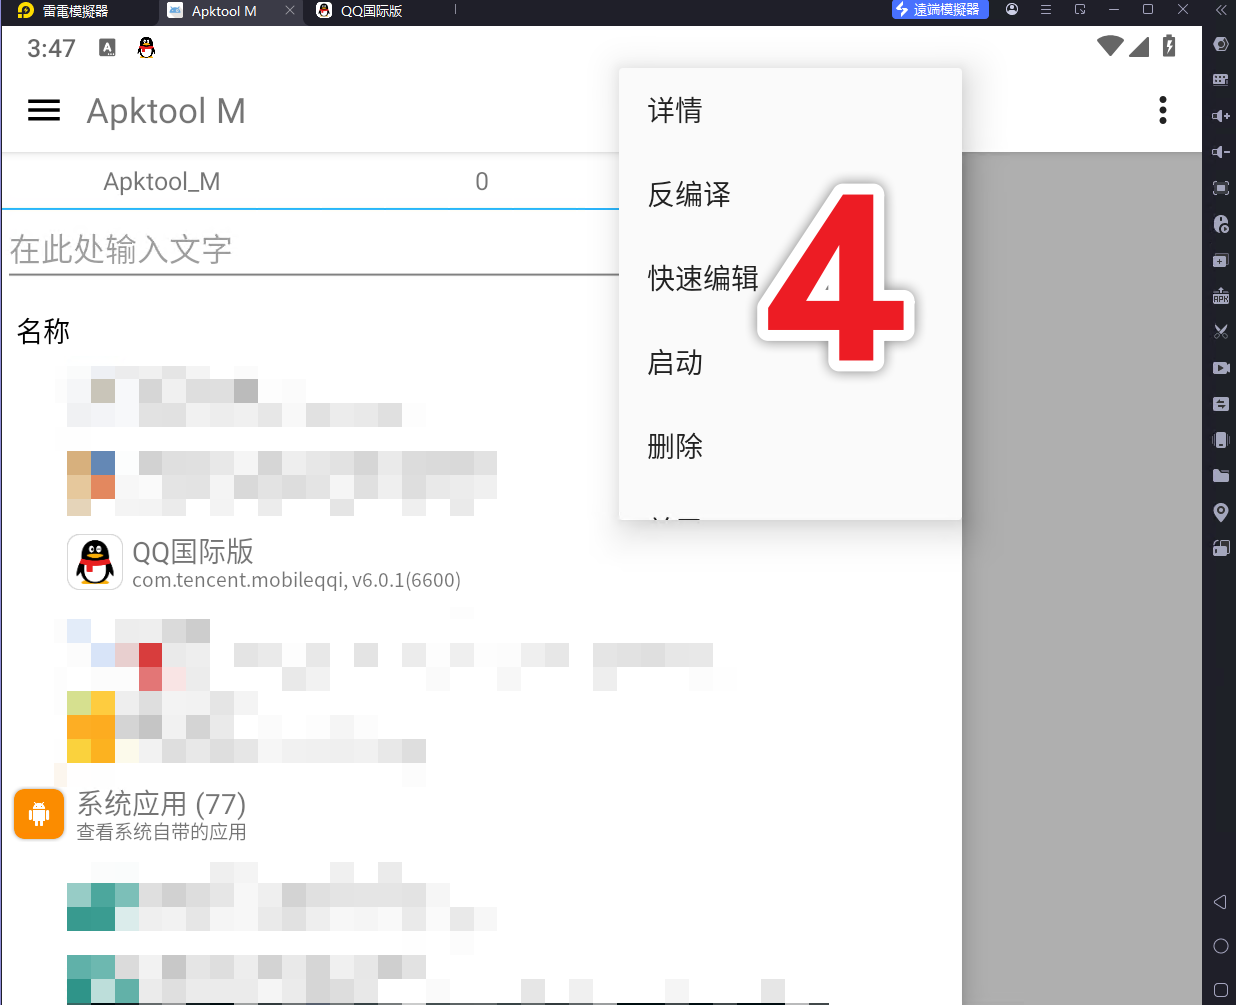Open the hamburger navigation menu
1236x1005 pixels.
click(44, 110)
